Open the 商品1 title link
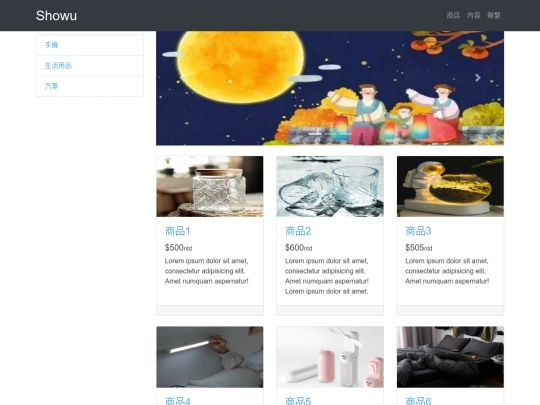Viewport: 540px width, 405px height. pyautogui.click(x=177, y=231)
